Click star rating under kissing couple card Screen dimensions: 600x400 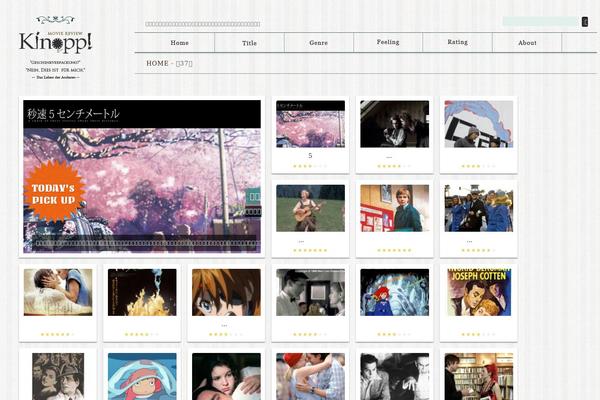pos(57,335)
